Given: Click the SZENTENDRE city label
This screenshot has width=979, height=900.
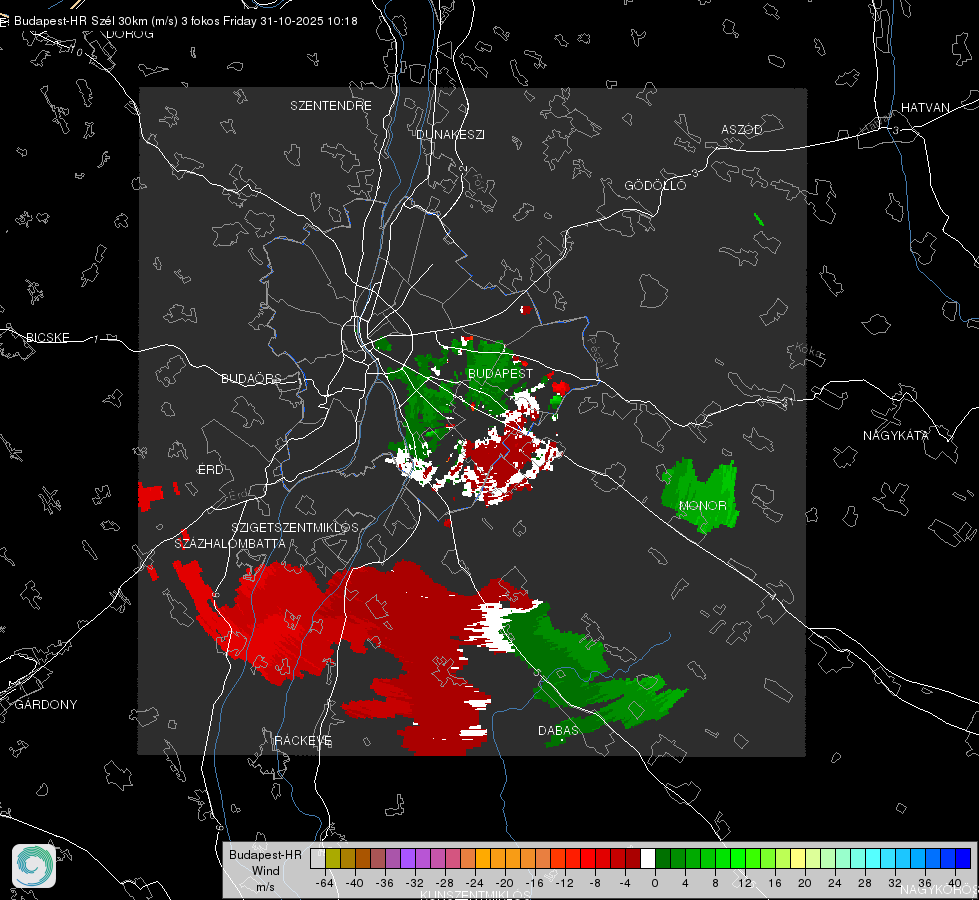Looking at the screenshot, I should (x=331, y=106).
